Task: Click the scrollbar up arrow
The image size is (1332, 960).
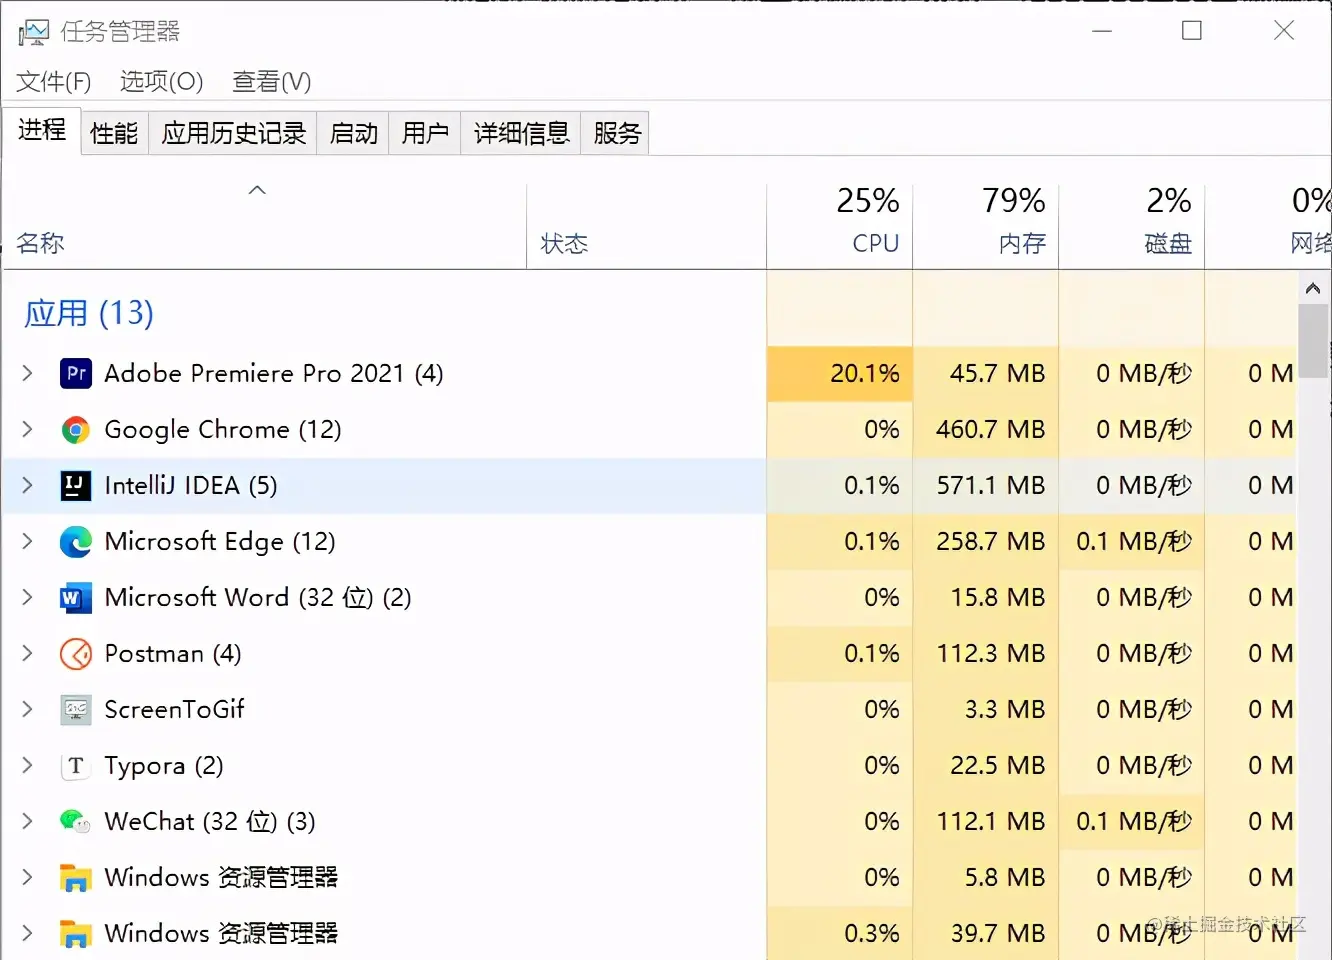Action: [x=1313, y=288]
